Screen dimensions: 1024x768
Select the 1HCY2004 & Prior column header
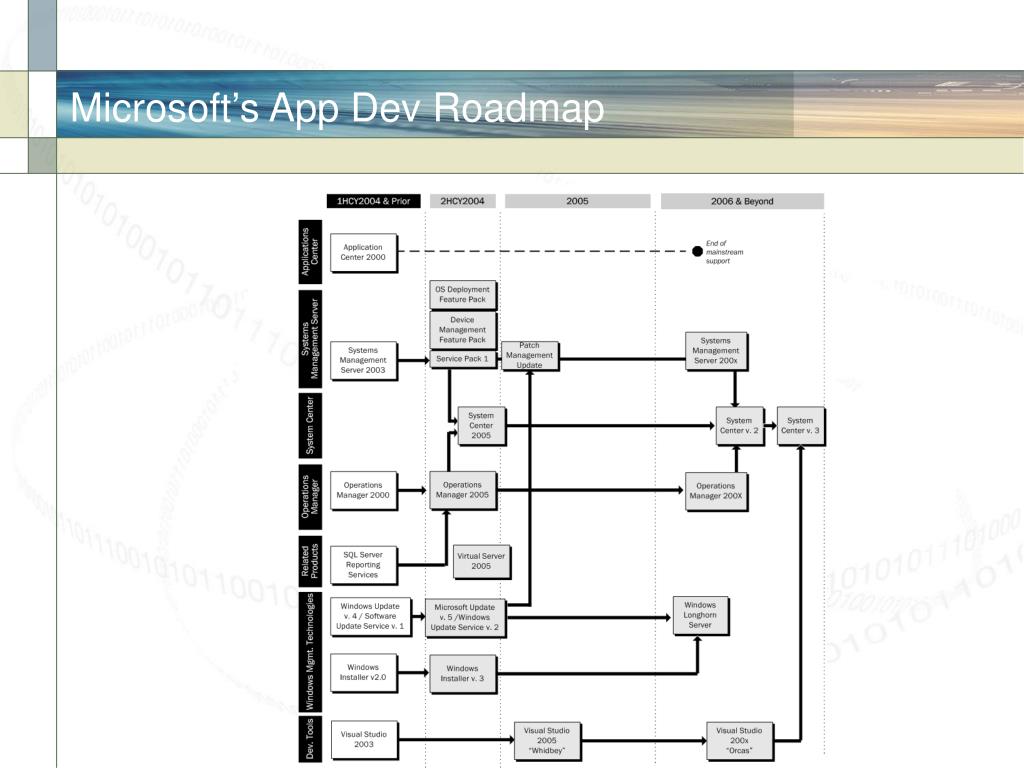tap(374, 201)
